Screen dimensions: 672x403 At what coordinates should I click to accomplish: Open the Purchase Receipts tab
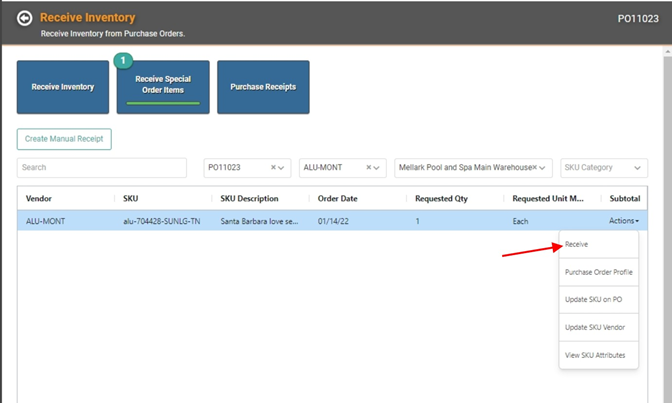(263, 87)
